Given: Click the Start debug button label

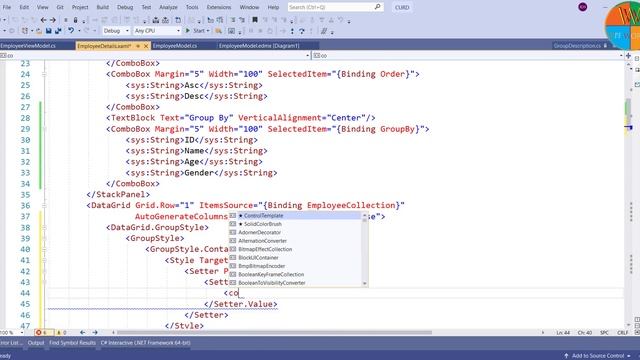Looking at the screenshot, I should 199,31.
